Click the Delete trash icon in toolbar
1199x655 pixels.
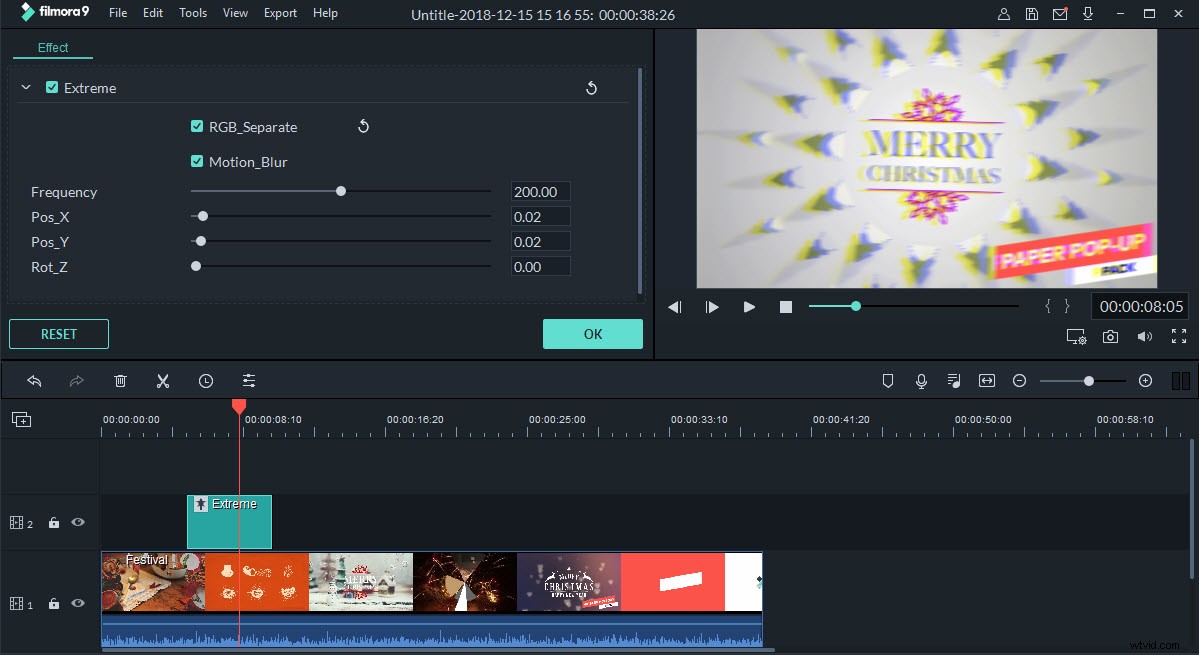pyautogui.click(x=120, y=380)
